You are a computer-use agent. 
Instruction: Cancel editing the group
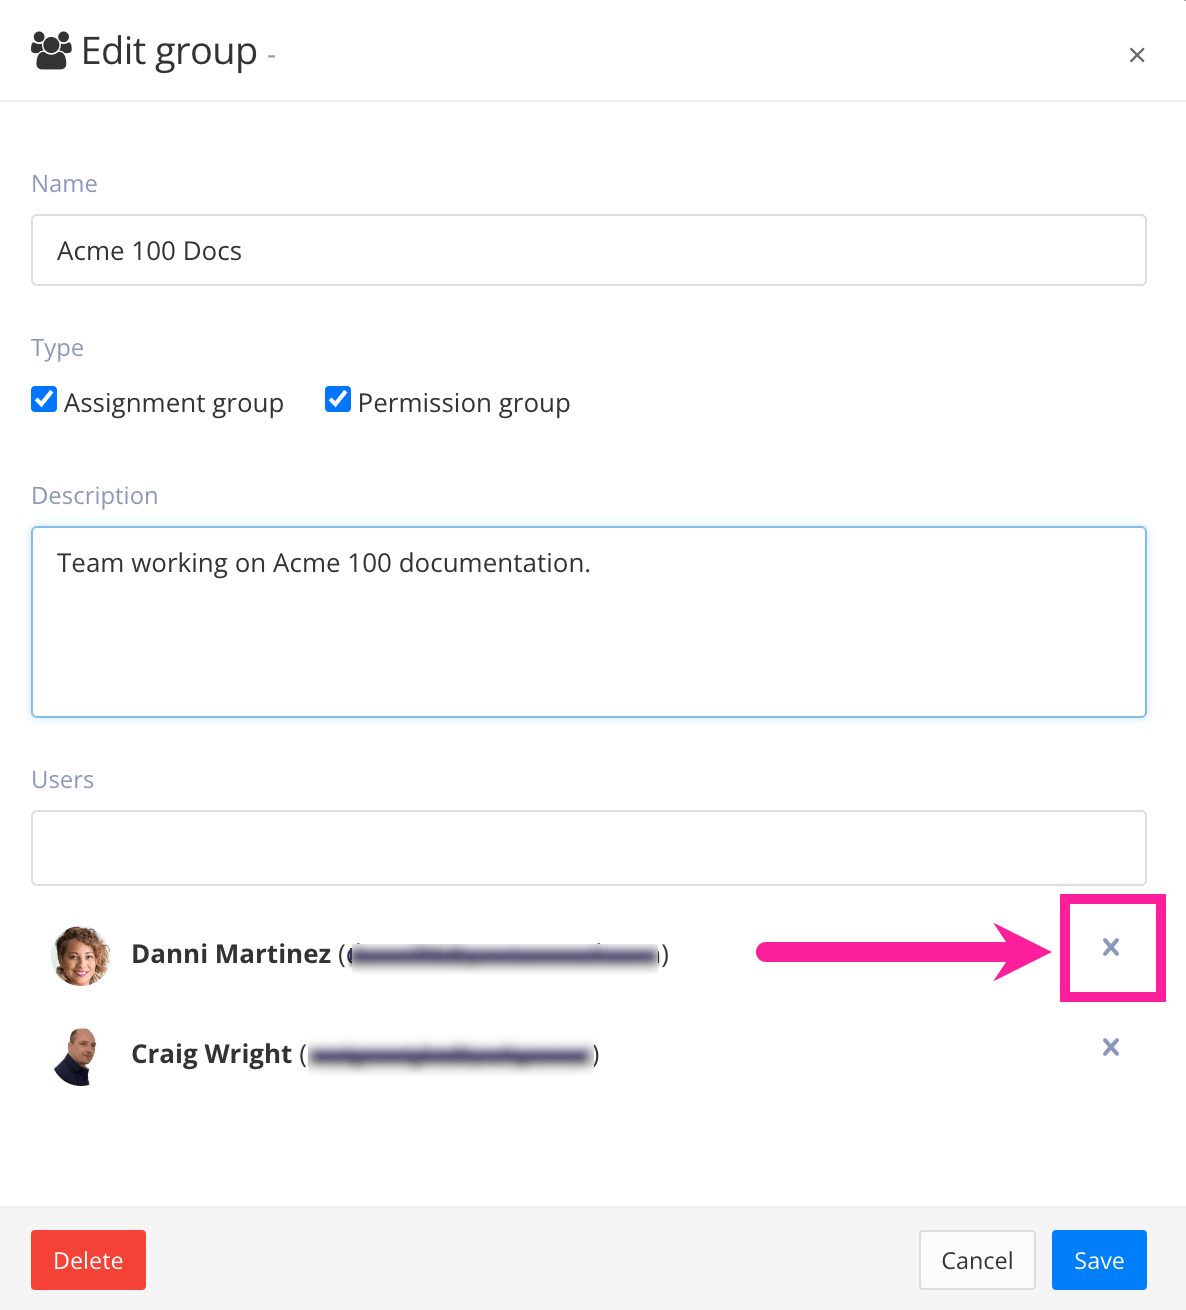[x=976, y=1260]
